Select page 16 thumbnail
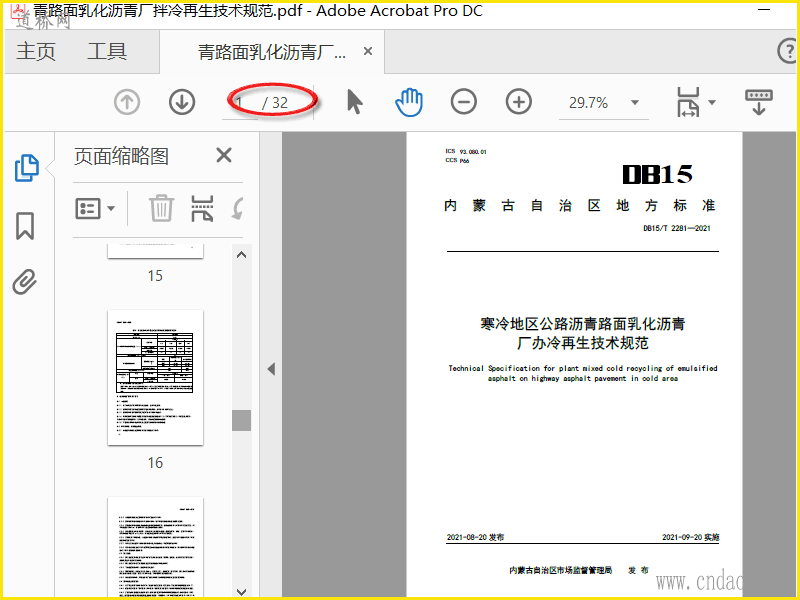The width and height of the screenshot is (800, 600). coord(155,378)
